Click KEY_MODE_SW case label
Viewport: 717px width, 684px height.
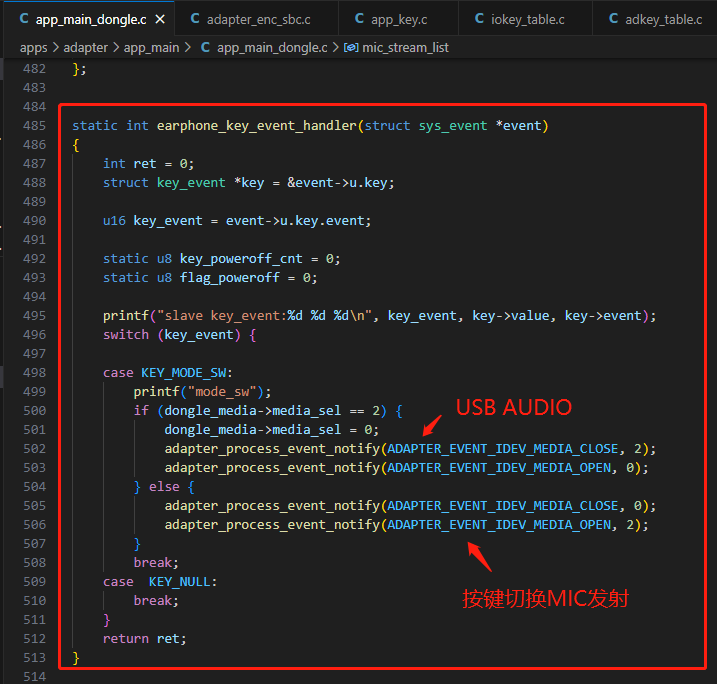[x=183, y=373]
